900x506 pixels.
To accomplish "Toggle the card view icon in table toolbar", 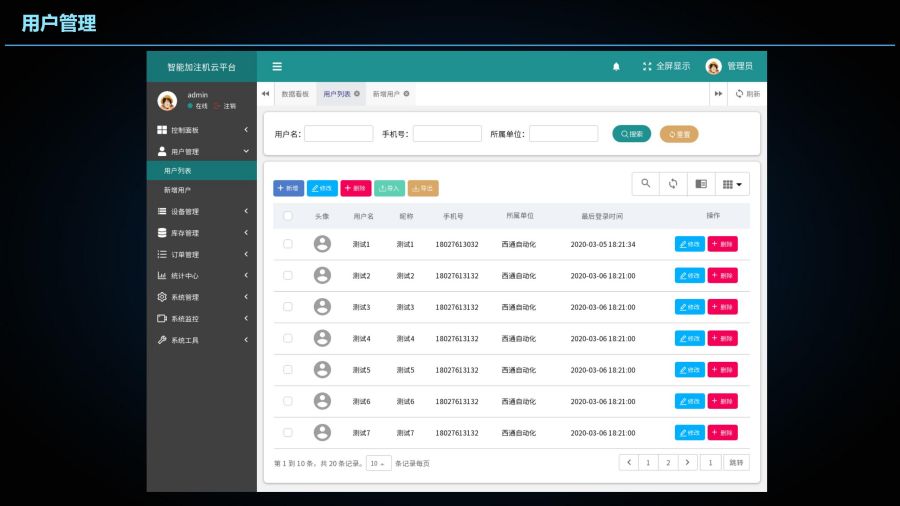I will click(701, 184).
